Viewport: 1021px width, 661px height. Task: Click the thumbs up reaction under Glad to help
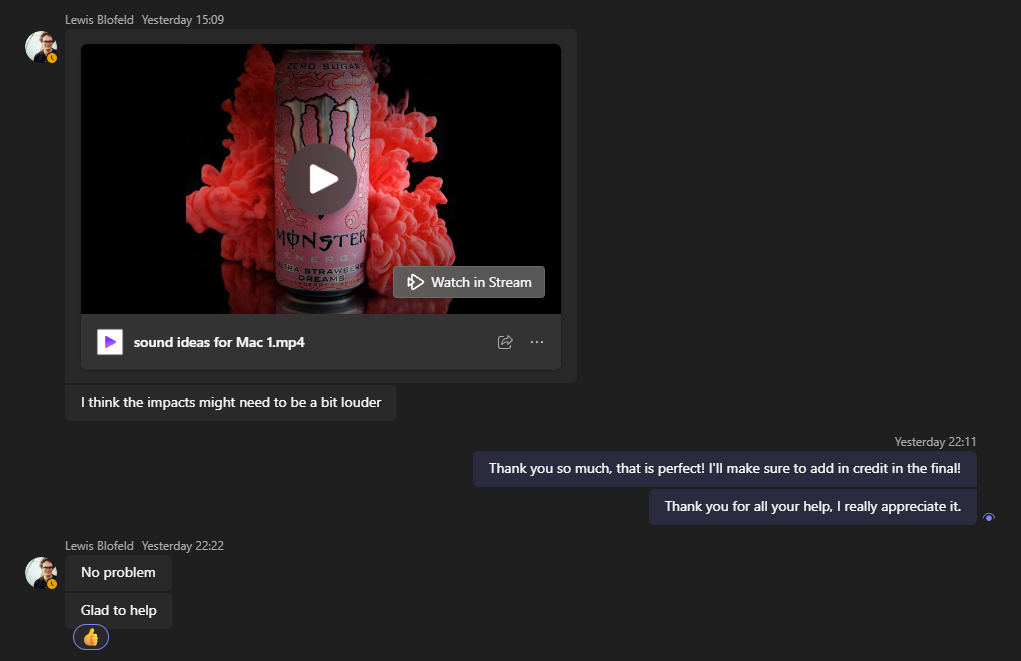[x=91, y=637]
